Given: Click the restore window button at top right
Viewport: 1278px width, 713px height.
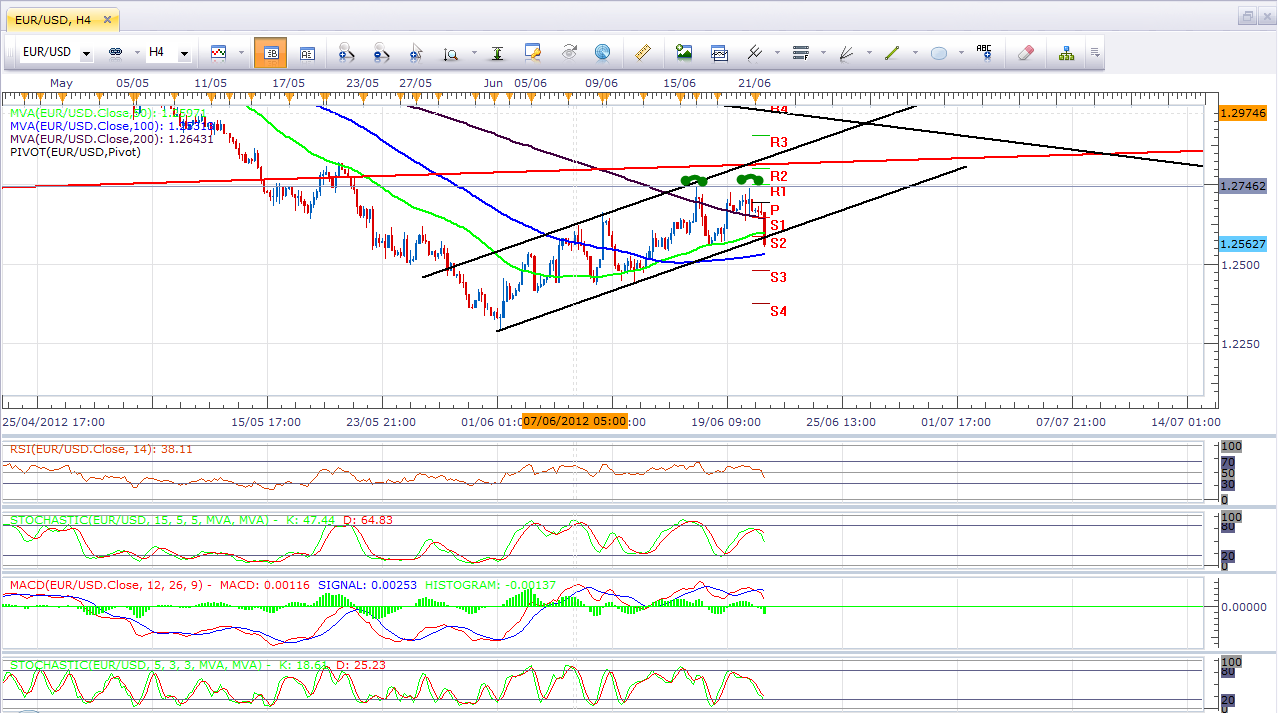Looking at the screenshot, I should click(x=1247, y=16).
